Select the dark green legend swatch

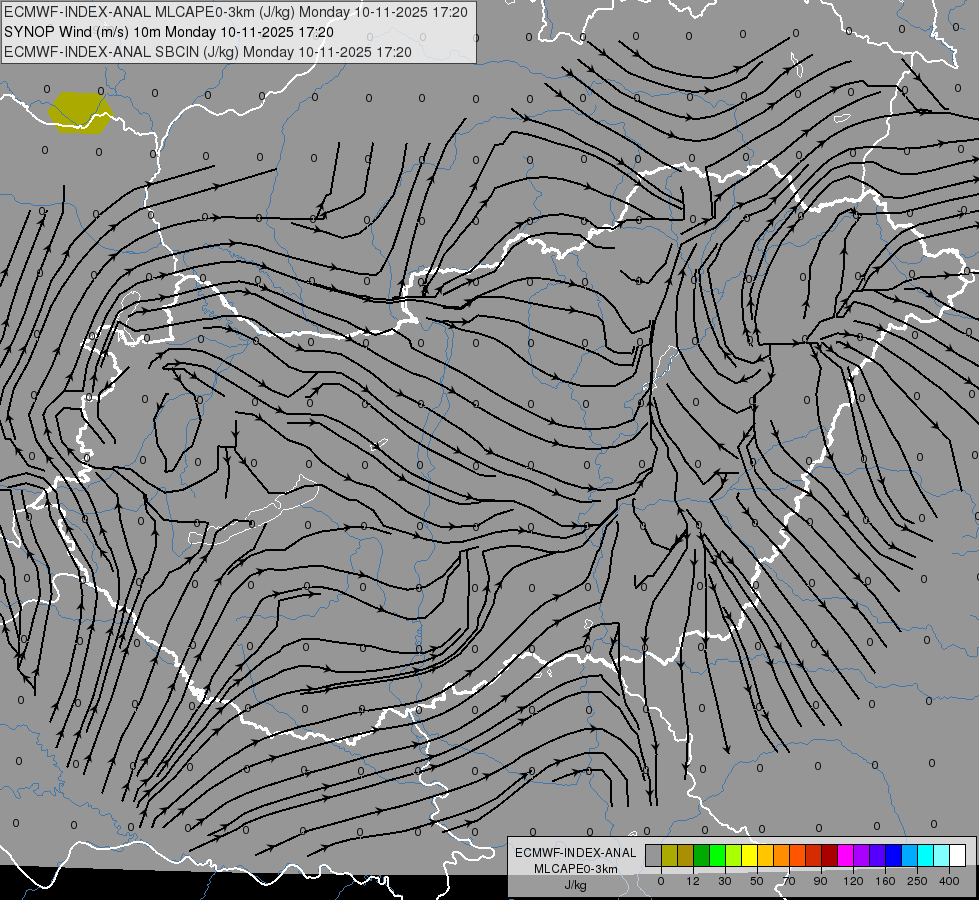point(702,856)
